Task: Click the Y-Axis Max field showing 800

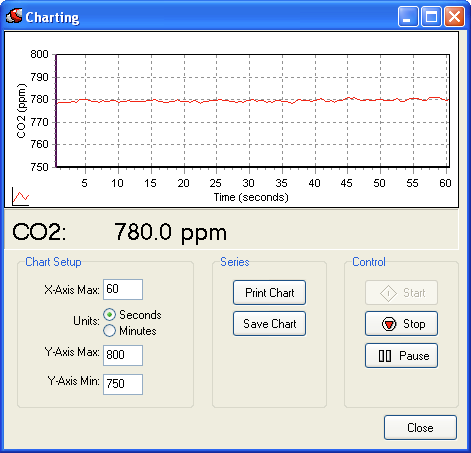Action: tap(123, 355)
